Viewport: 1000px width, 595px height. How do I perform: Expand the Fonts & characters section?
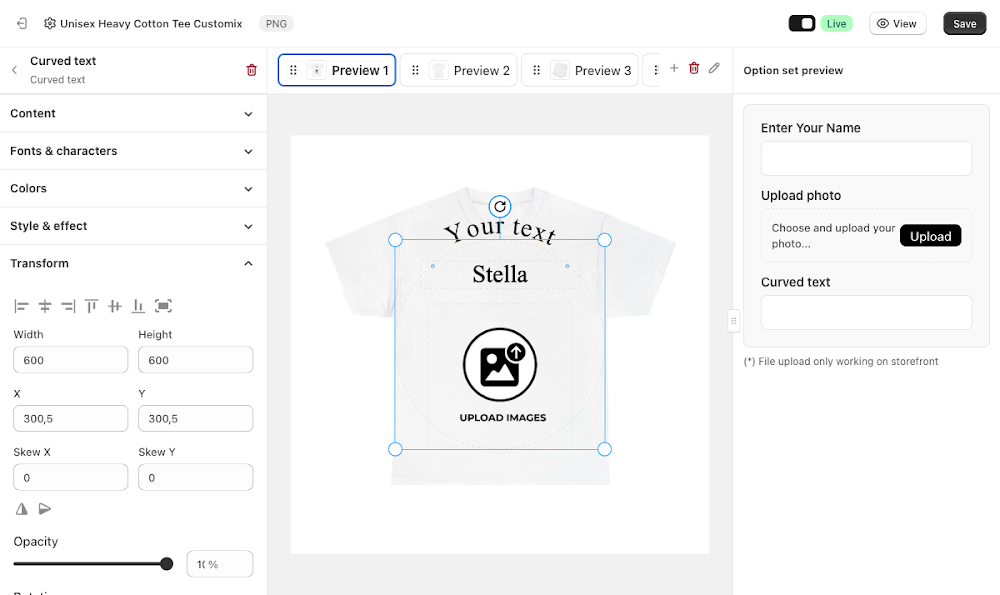[133, 151]
